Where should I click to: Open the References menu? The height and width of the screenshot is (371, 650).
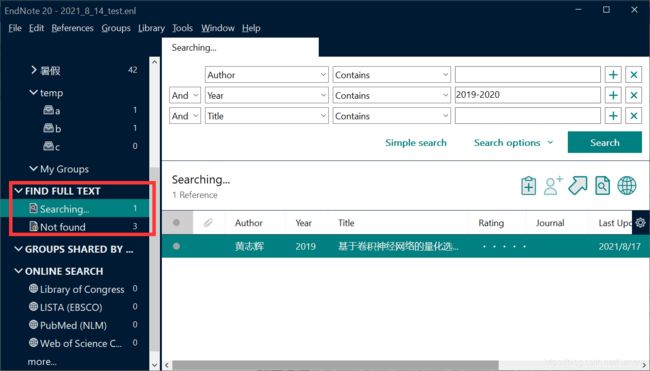pos(73,28)
